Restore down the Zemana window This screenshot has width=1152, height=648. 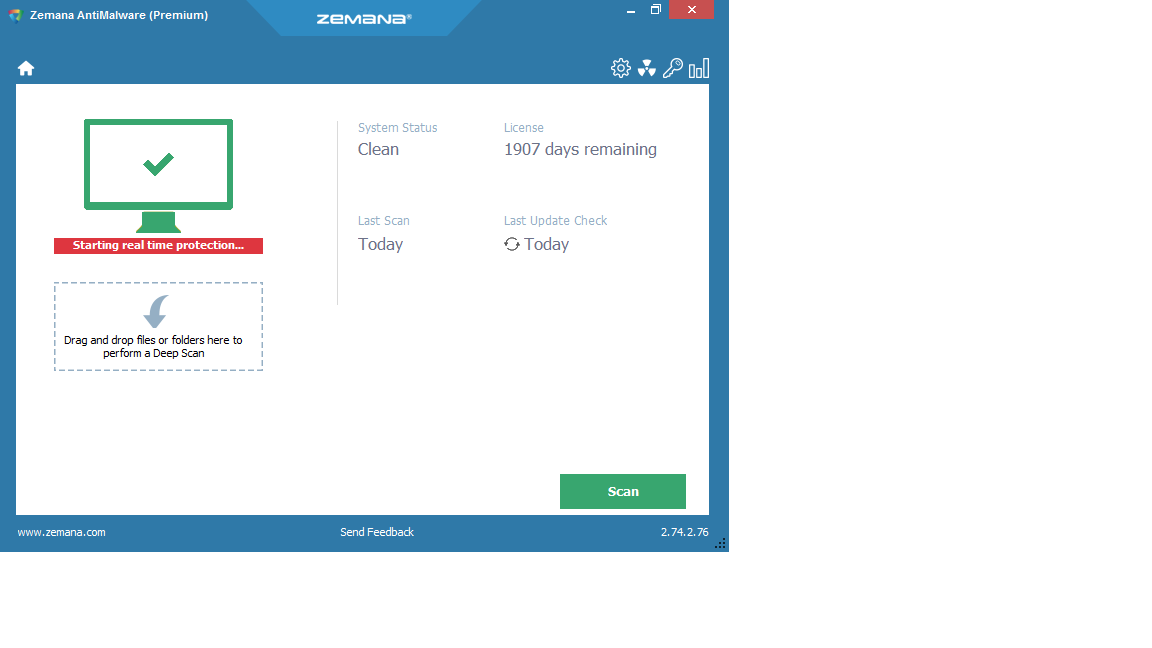655,10
